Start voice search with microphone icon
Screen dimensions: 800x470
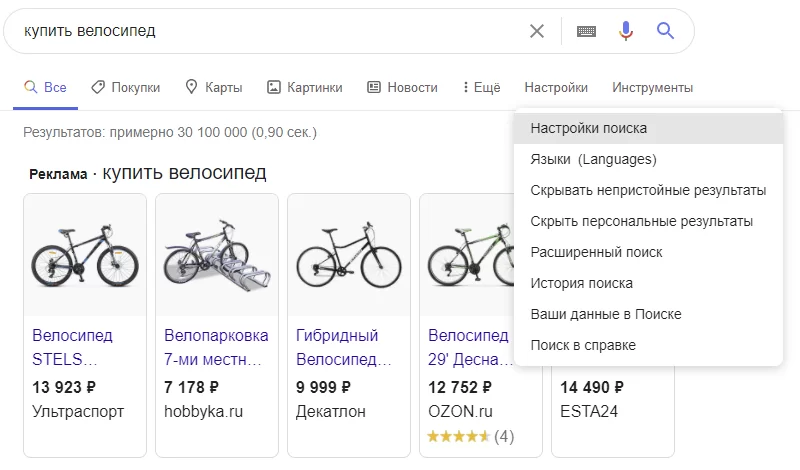tap(626, 31)
